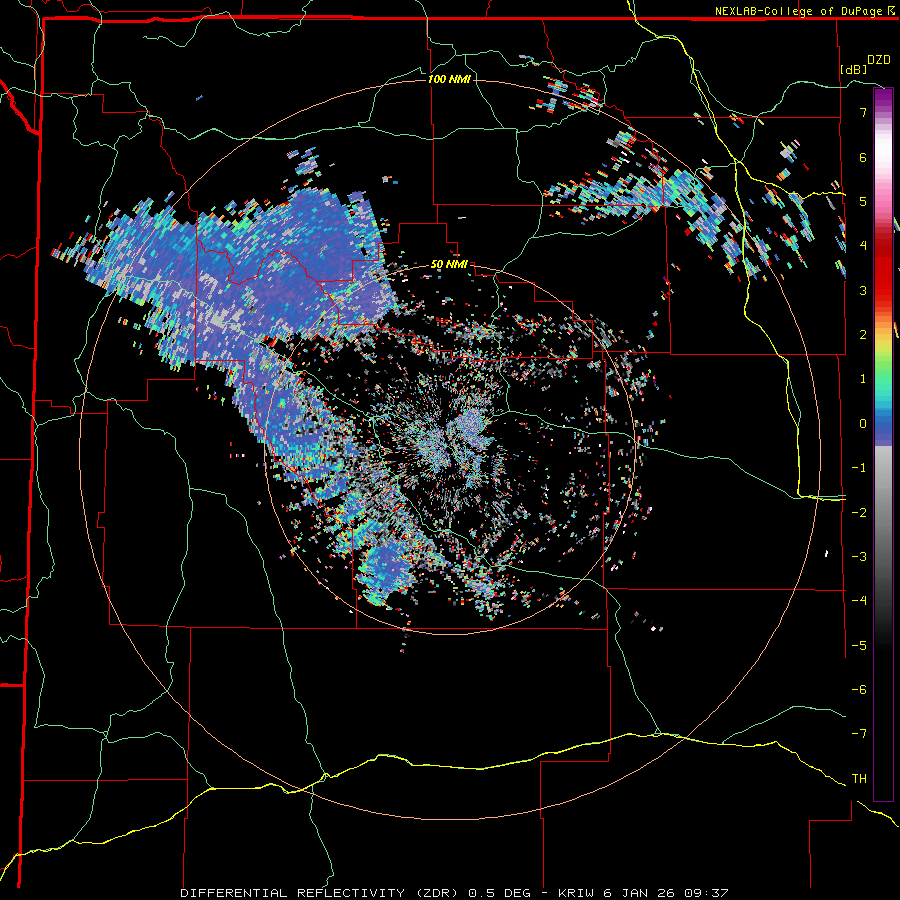Click the KRIW station identifier text
Screen dimensions: 900x900
pyautogui.click(x=577, y=893)
